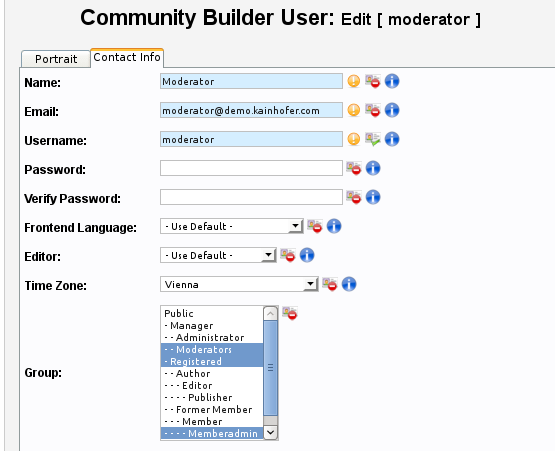Click the required-field warning icon beside Name

(354, 81)
